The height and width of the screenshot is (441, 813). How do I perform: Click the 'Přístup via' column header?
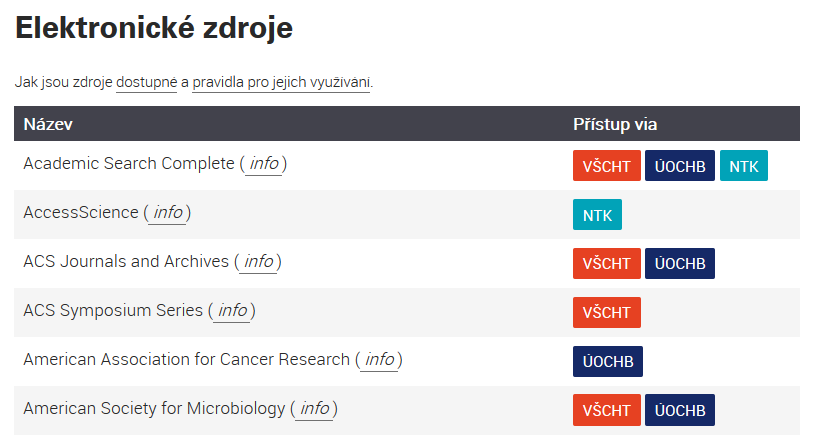tap(615, 124)
